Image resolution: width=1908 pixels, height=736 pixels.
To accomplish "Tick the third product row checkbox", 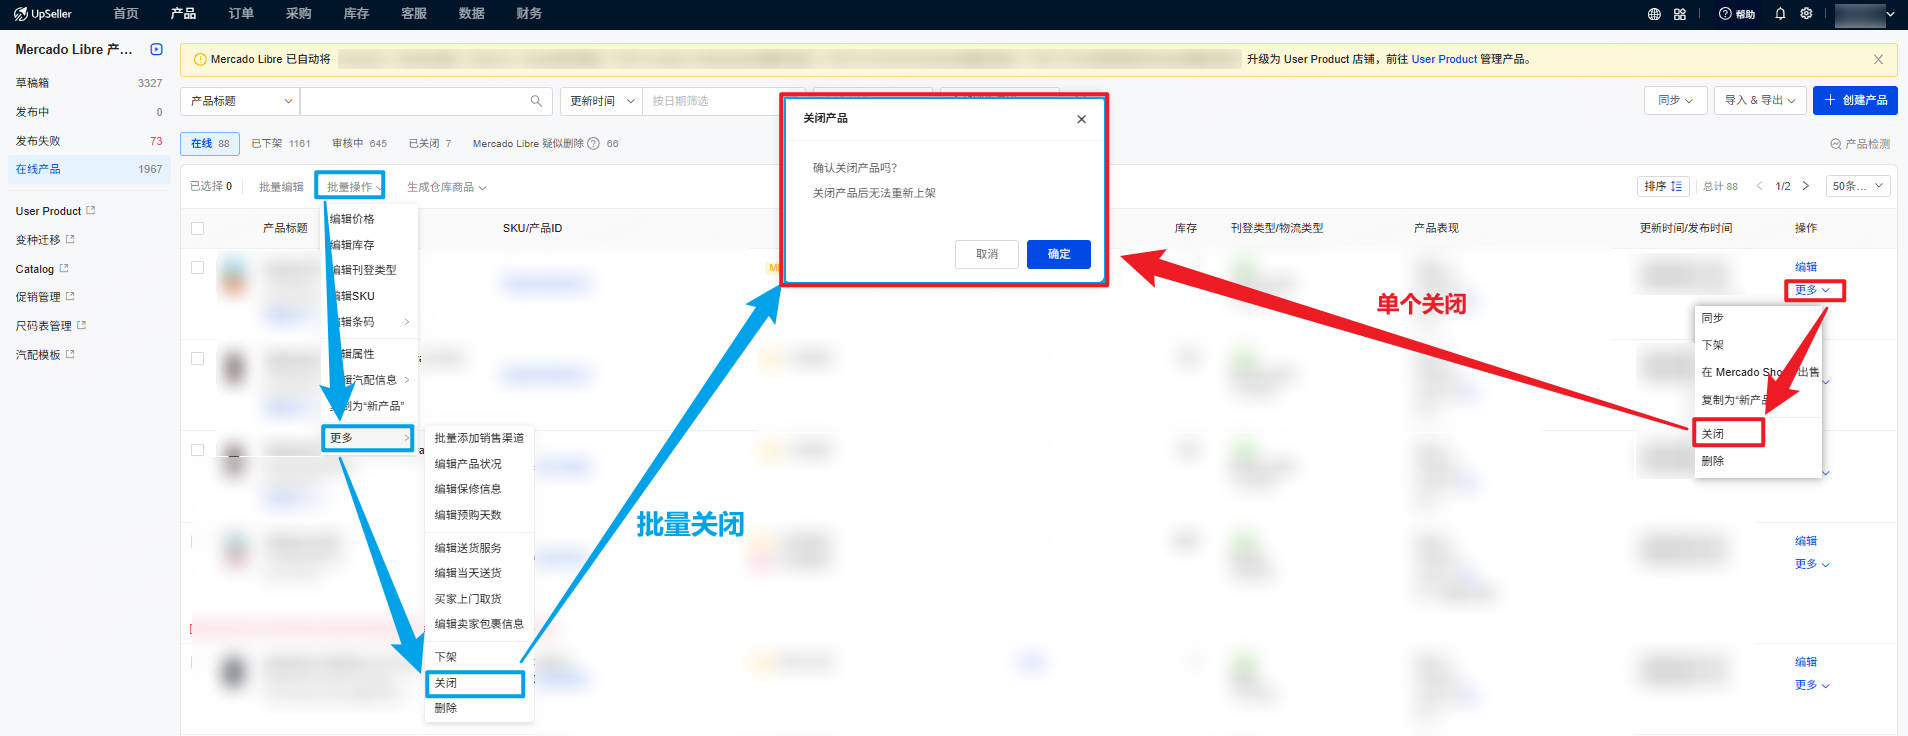I will pyautogui.click(x=197, y=449).
